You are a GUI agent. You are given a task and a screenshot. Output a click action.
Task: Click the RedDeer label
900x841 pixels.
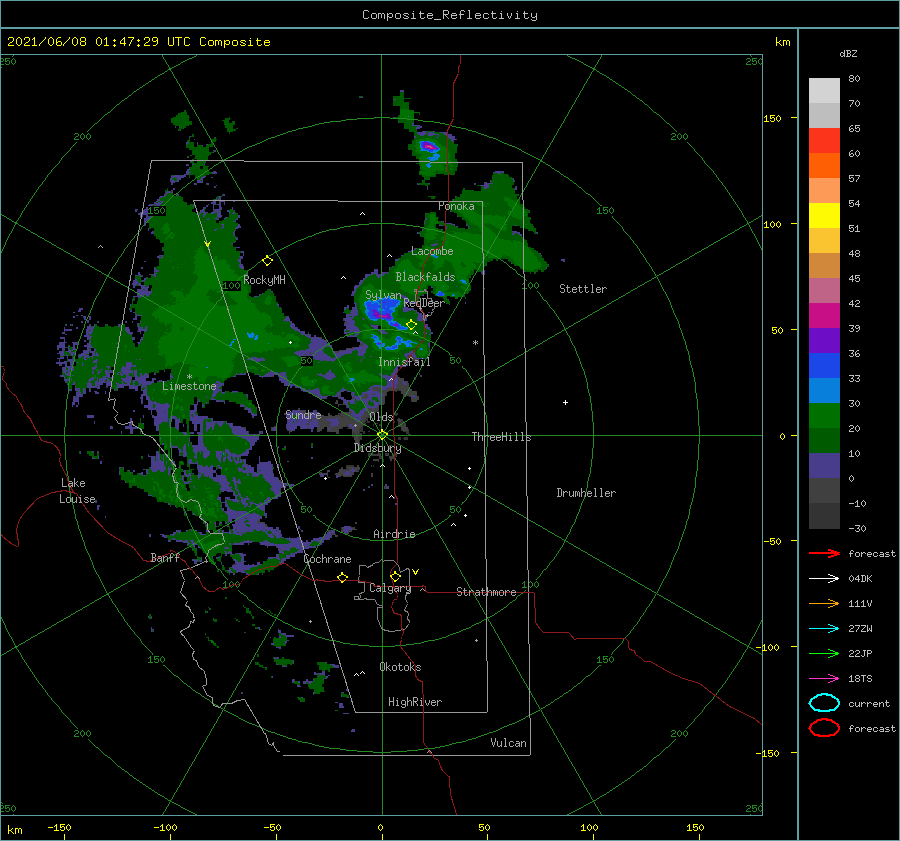pos(424,303)
